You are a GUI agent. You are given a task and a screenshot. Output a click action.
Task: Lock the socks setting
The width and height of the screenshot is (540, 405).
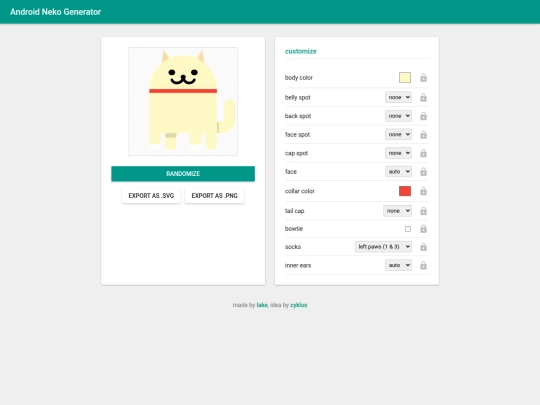click(423, 247)
